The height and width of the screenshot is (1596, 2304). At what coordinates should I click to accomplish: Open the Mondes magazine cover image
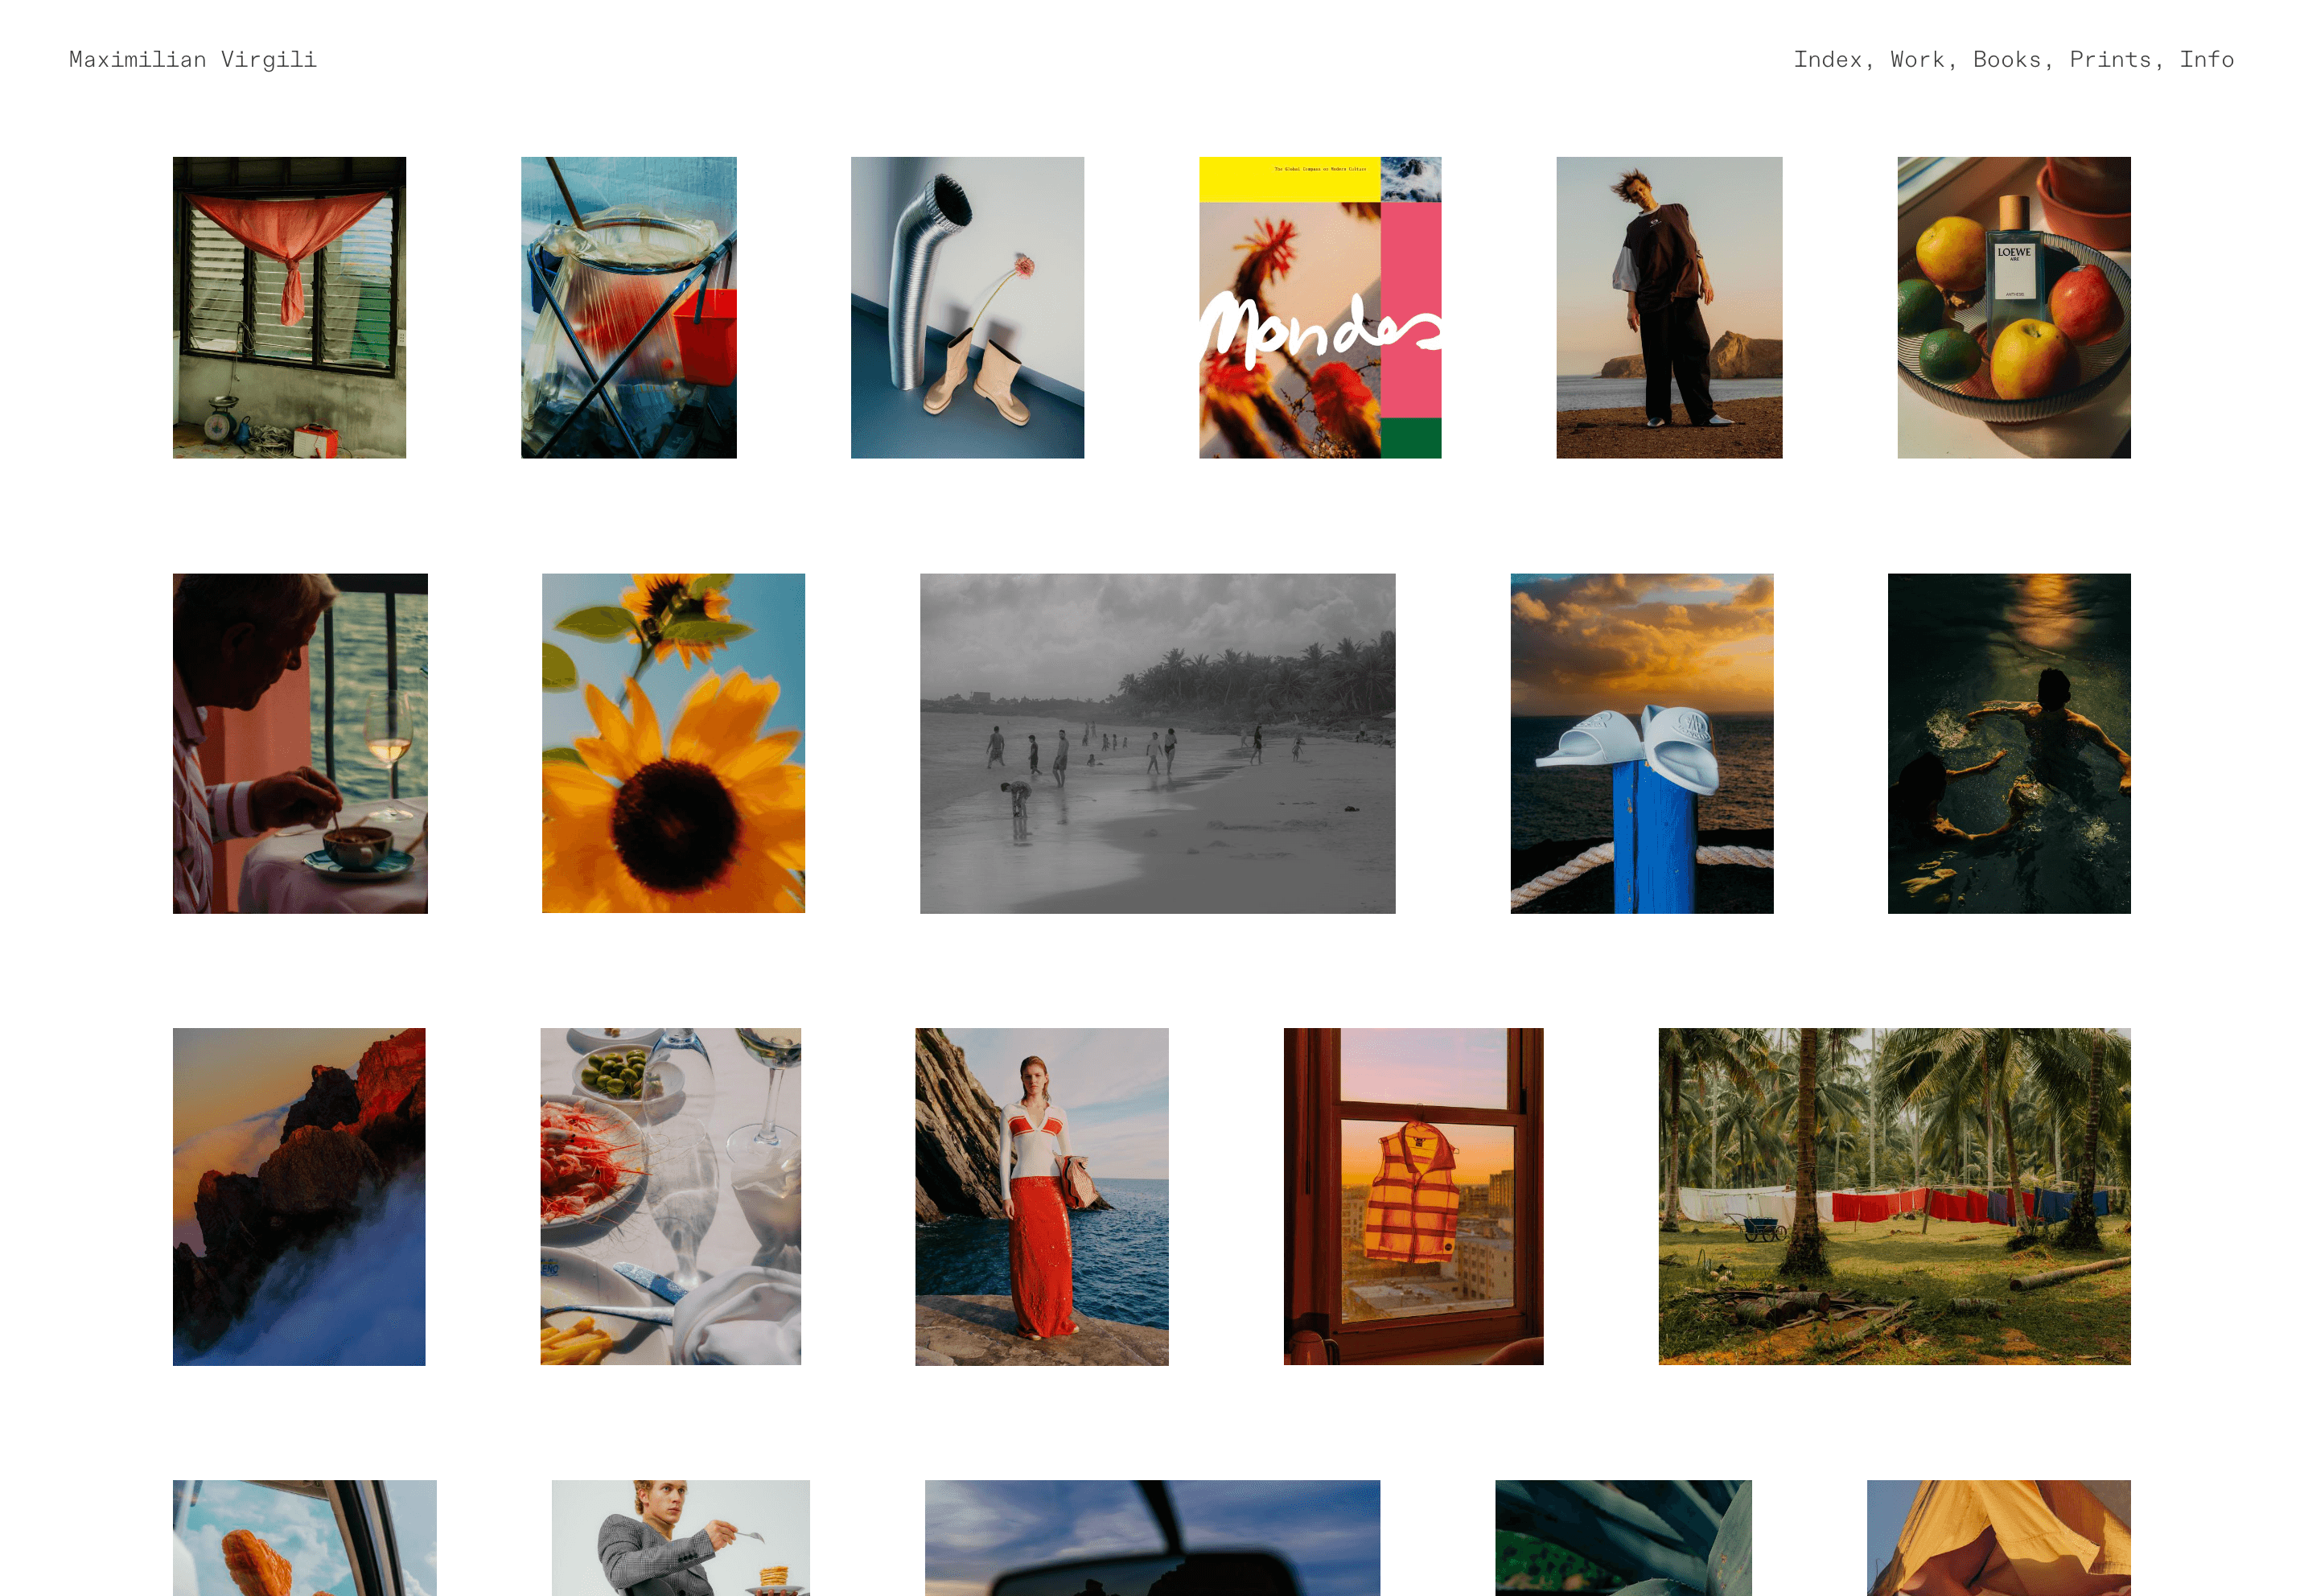(x=1319, y=307)
